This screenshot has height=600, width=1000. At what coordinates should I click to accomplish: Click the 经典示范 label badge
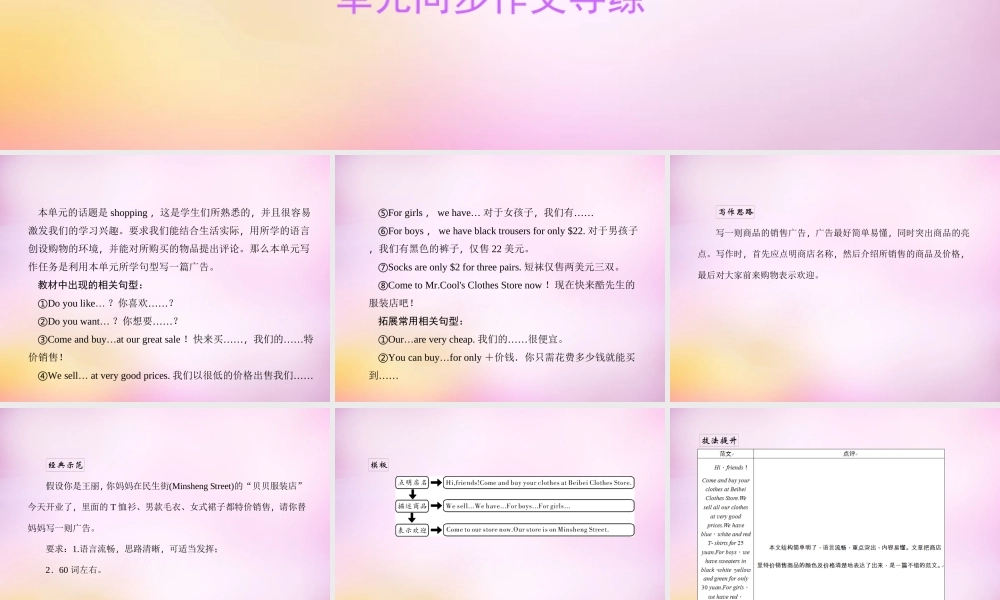[64, 464]
